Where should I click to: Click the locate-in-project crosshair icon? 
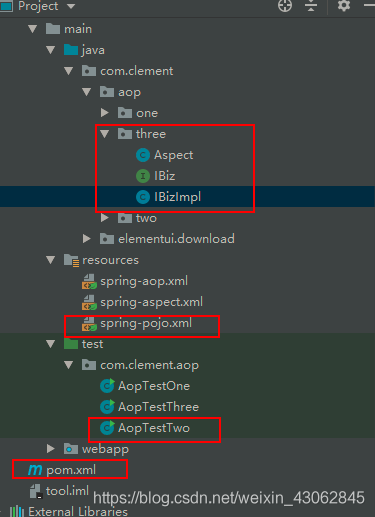tap(285, 6)
